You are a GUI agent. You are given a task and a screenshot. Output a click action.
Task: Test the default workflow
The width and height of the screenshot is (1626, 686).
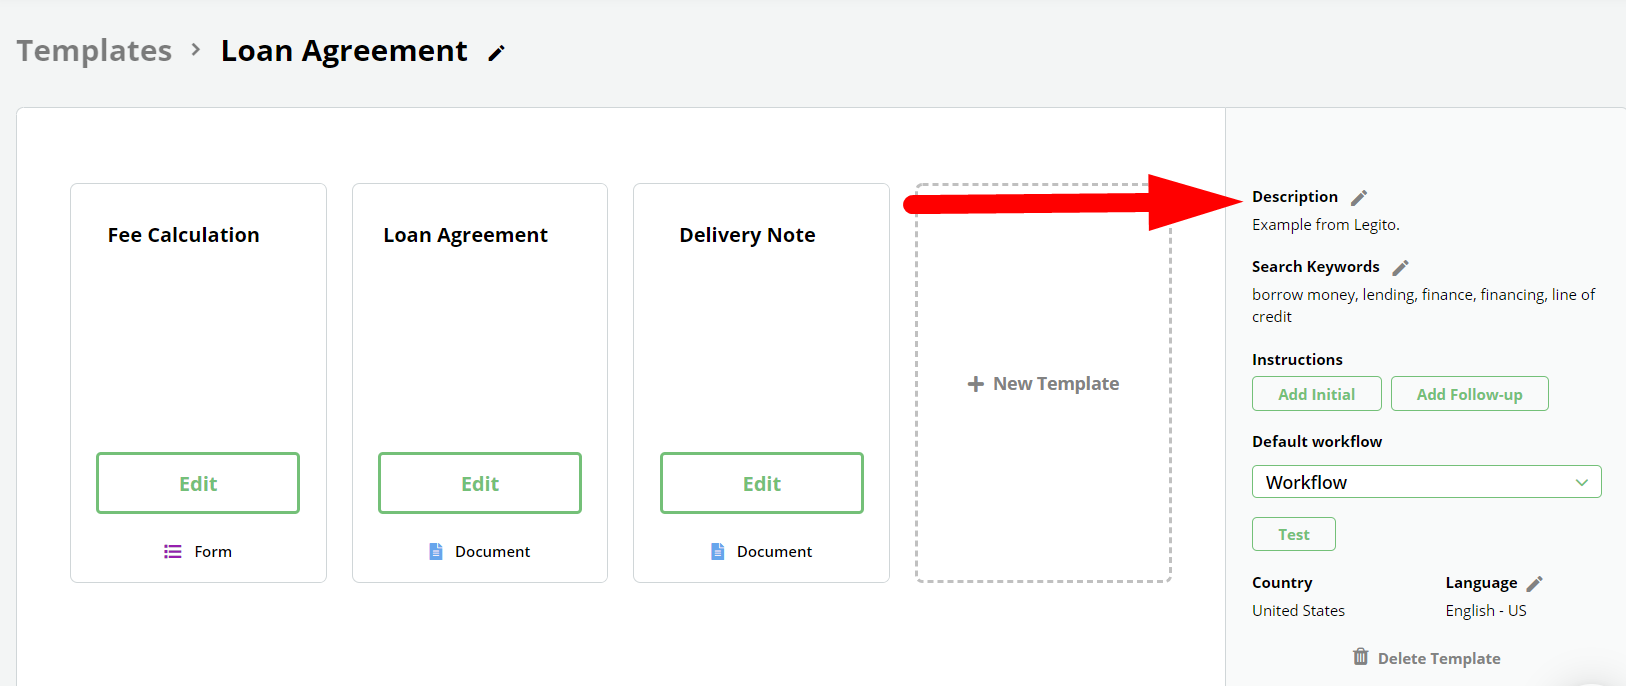[x=1294, y=534]
